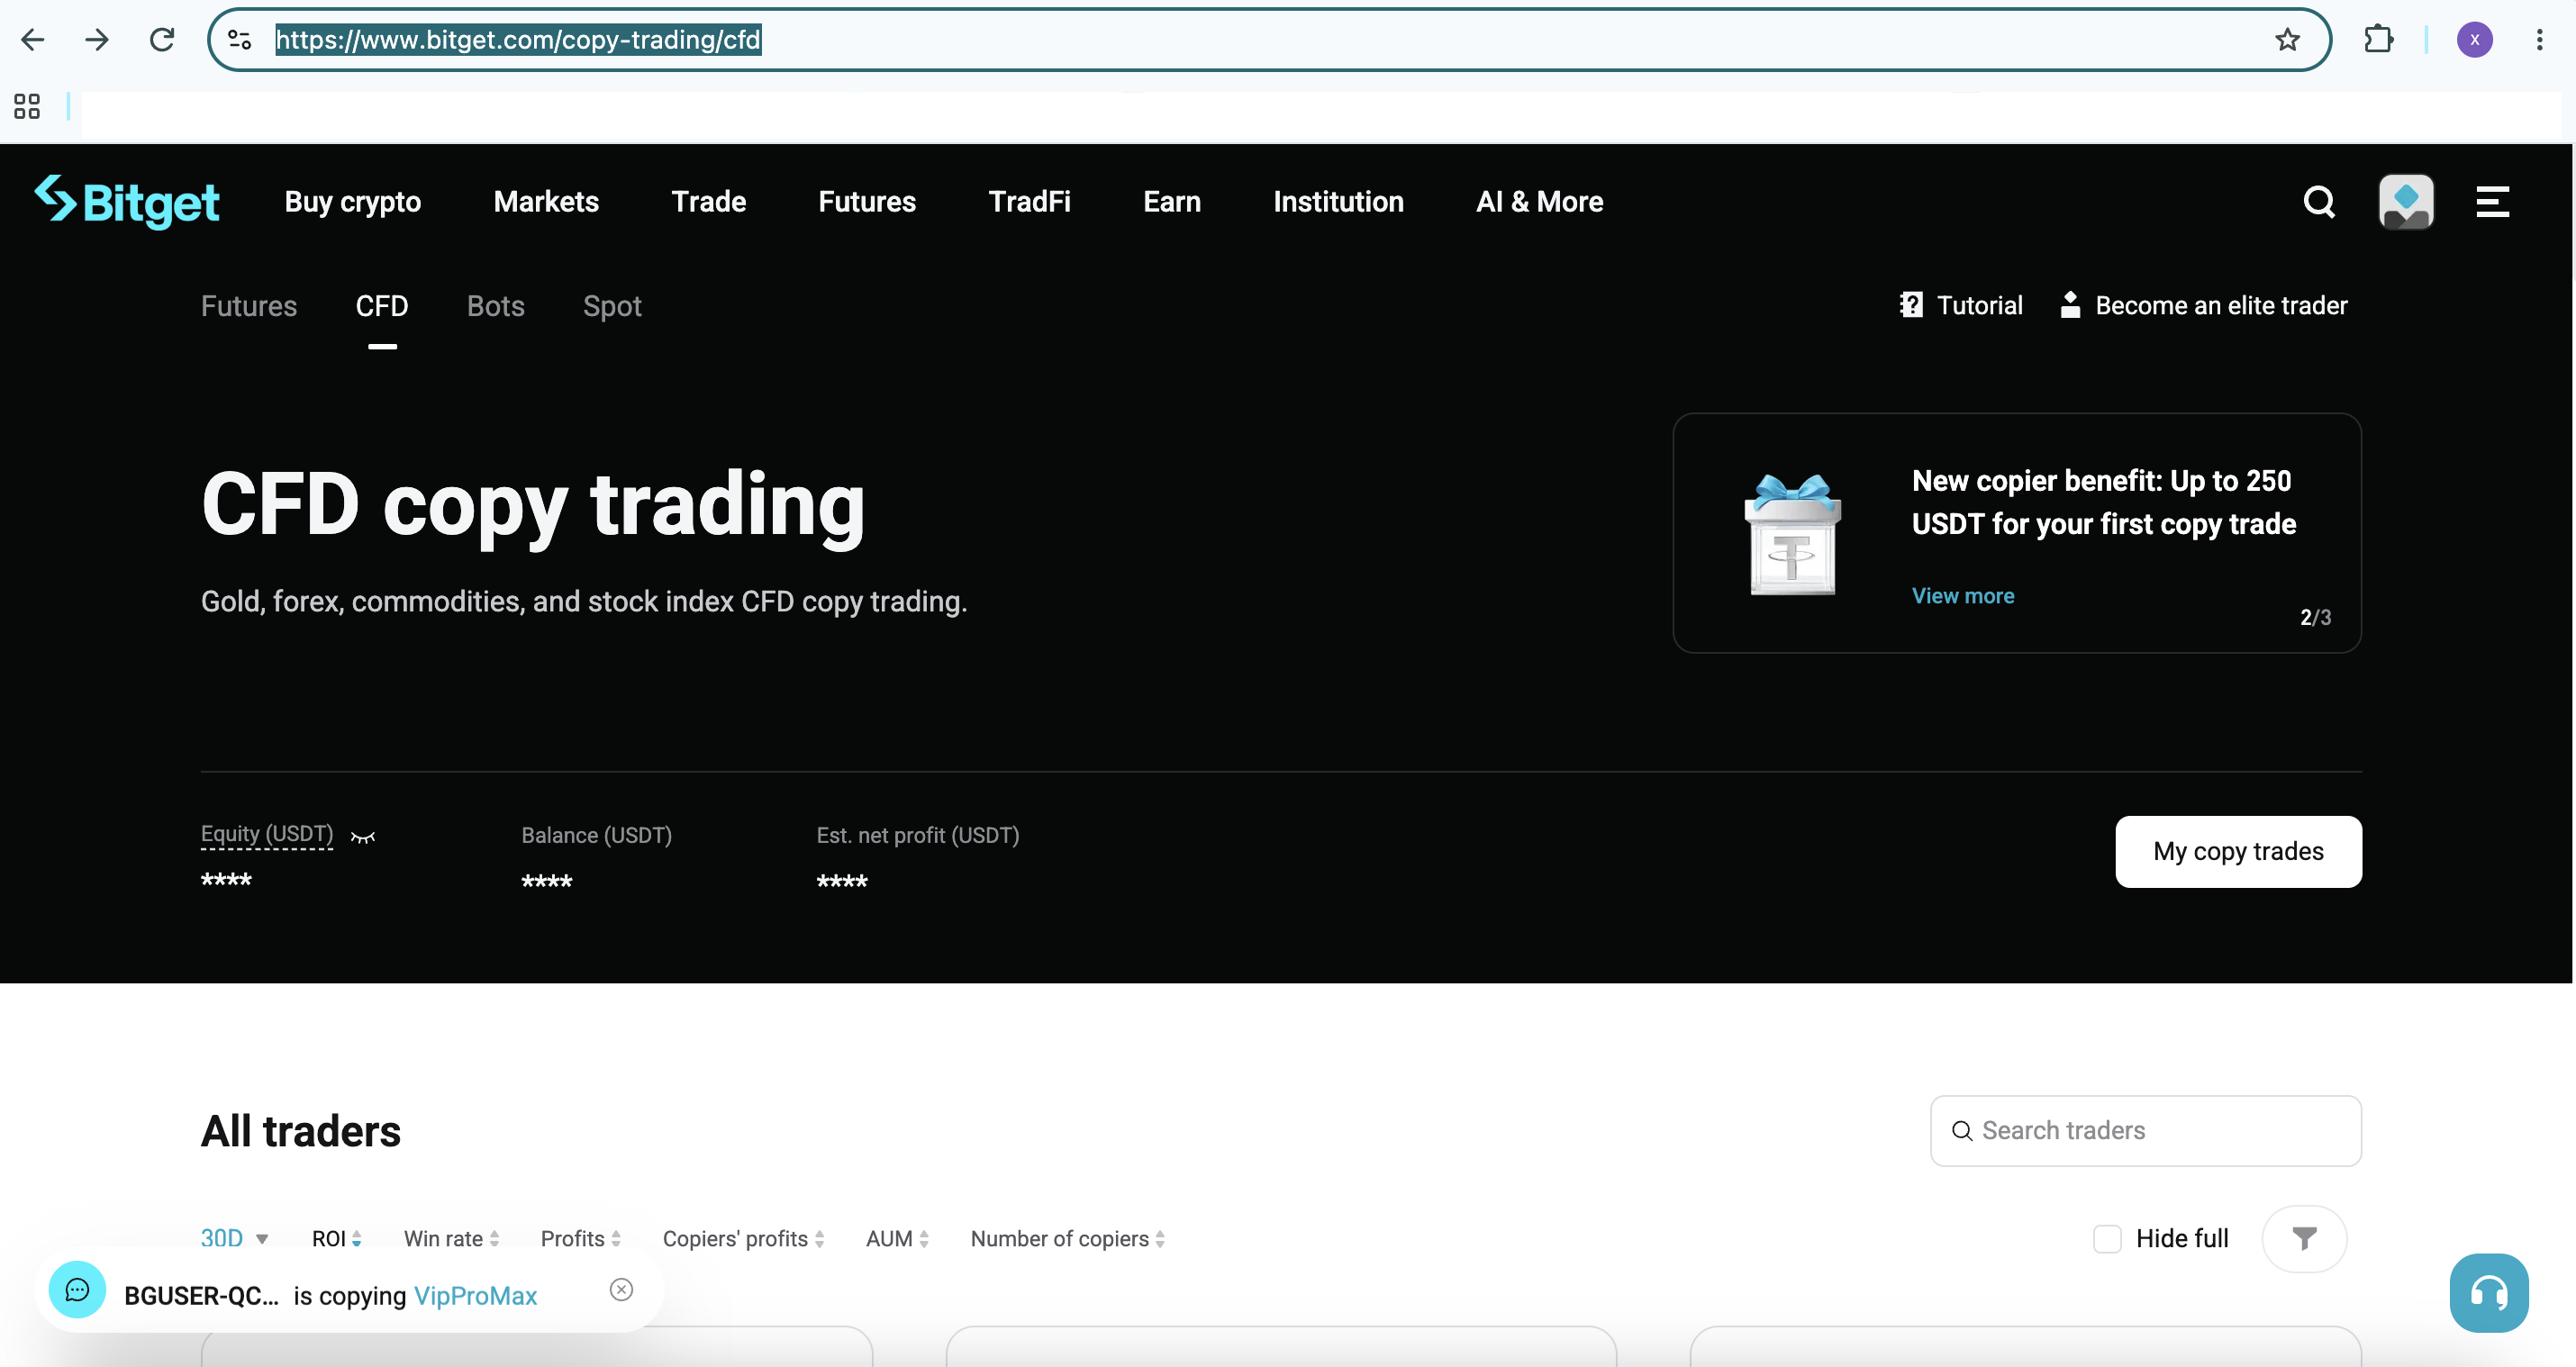Image resolution: width=2576 pixels, height=1367 pixels.
Task: Sort traders by Copiers' profits
Action: (x=744, y=1239)
